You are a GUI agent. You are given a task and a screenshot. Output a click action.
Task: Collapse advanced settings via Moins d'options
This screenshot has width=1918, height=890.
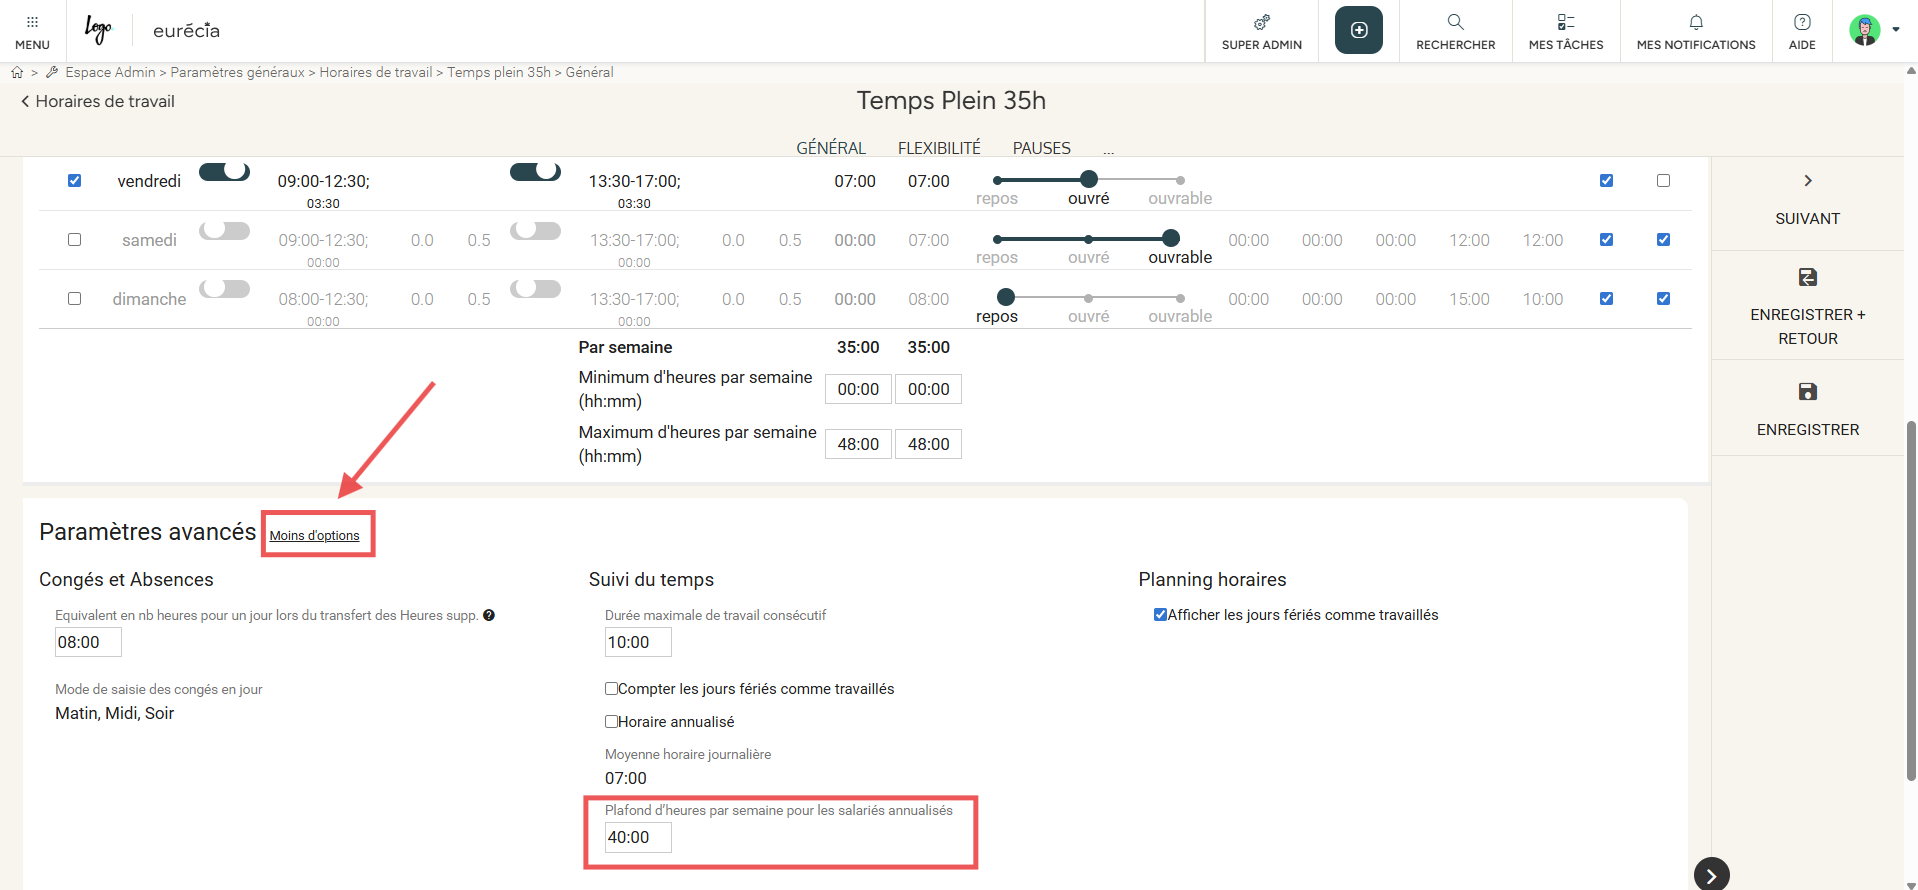click(314, 536)
